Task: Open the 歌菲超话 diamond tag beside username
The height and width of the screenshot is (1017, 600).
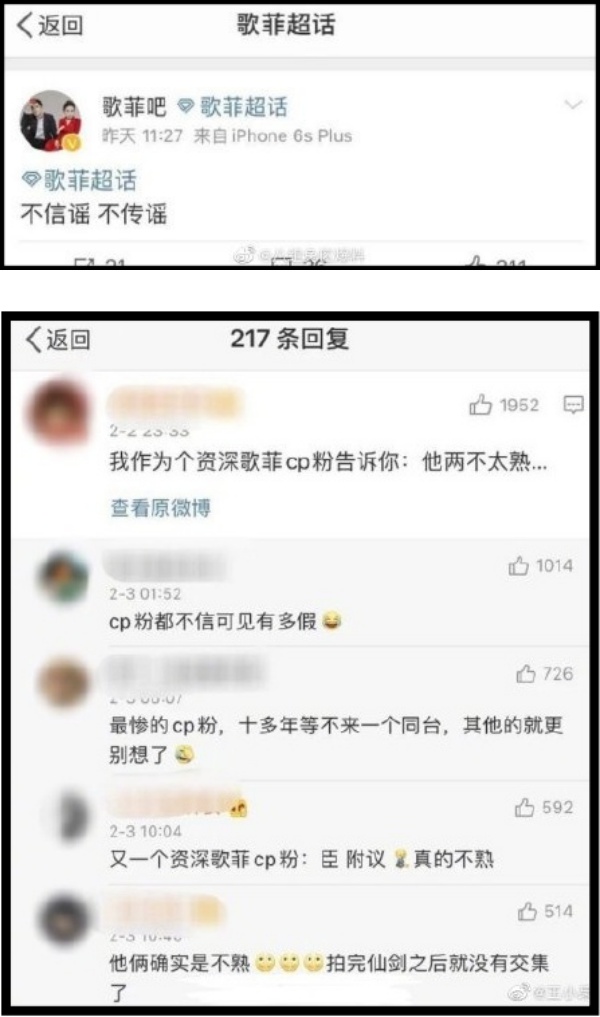Action: pos(233,107)
